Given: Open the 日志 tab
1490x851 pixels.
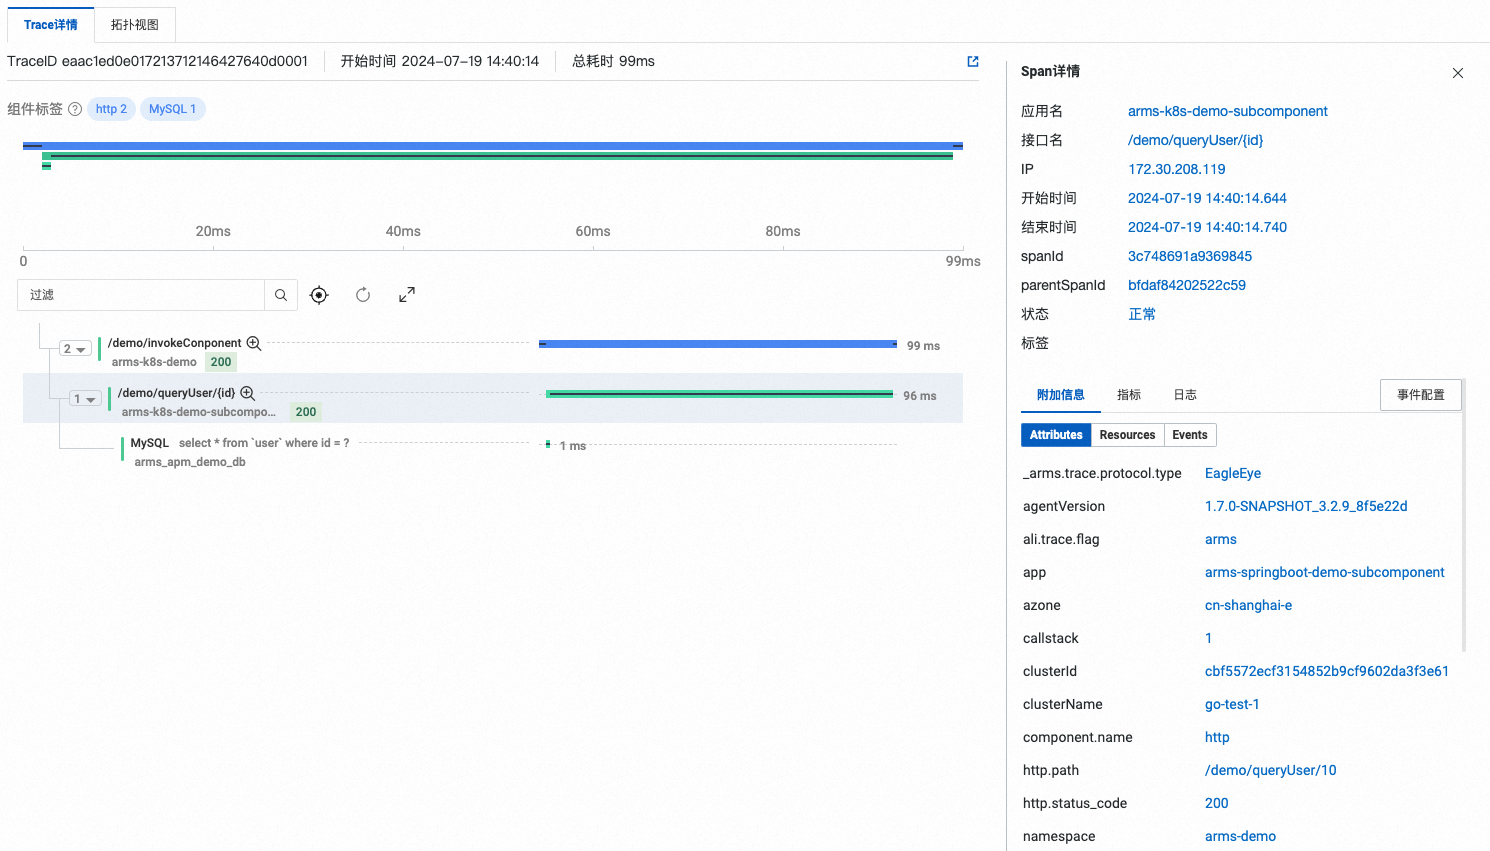Looking at the screenshot, I should pyautogui.click(x=1185, y=395).
